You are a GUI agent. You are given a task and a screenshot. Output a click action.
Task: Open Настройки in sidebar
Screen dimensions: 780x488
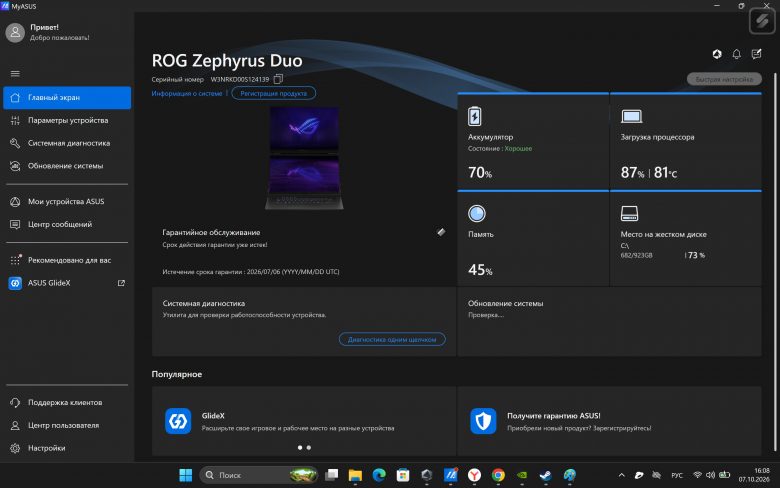(x=67, y=448)
